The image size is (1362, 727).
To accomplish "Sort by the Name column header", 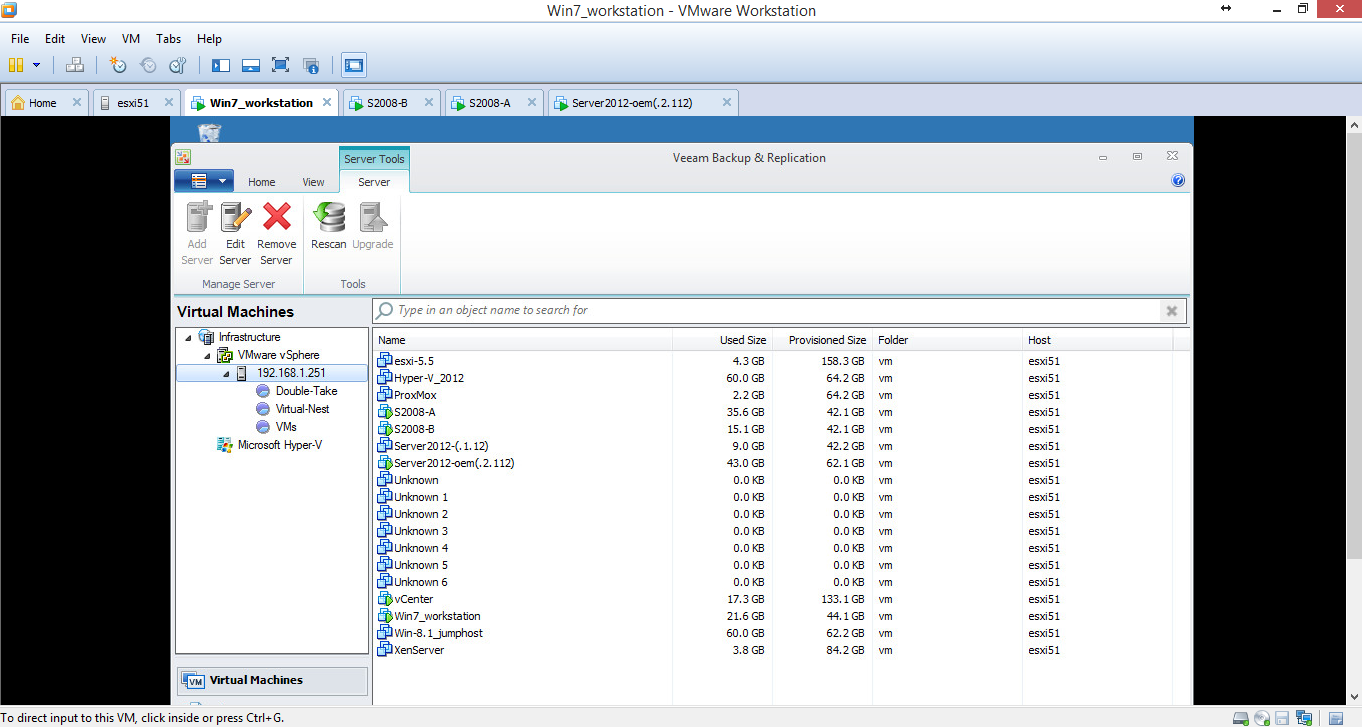I will pyautogui.click(x=523, y=340).
